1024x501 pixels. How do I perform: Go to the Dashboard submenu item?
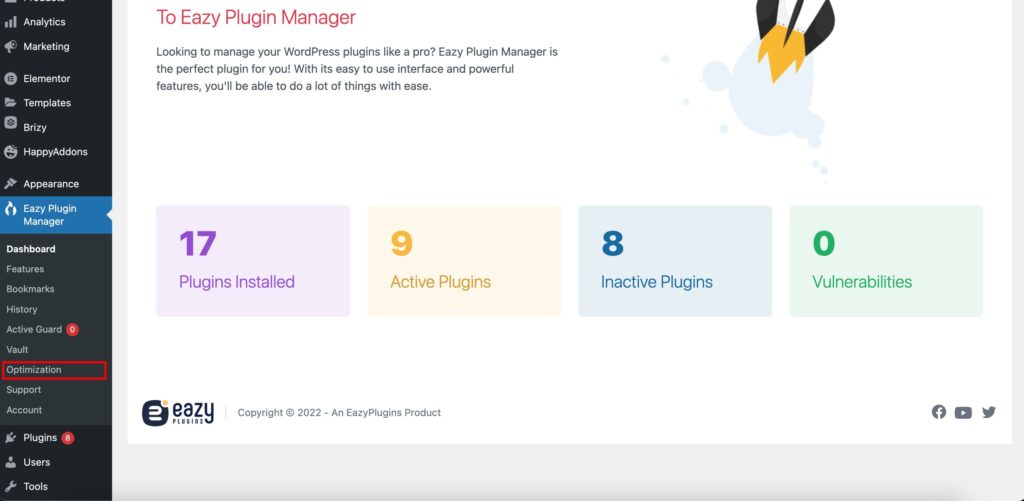31,249
